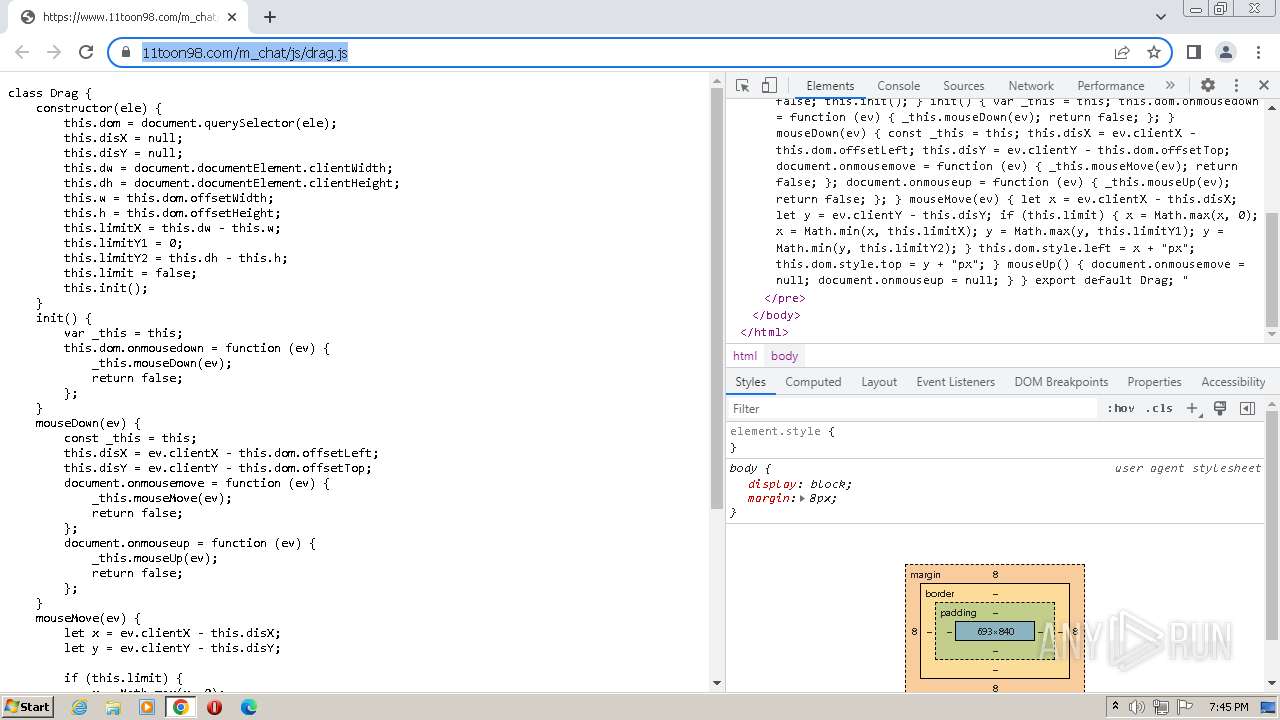The image size is (1280, 720).
Task: Expand the margin shorthand triangle
Action: point(802,498)
